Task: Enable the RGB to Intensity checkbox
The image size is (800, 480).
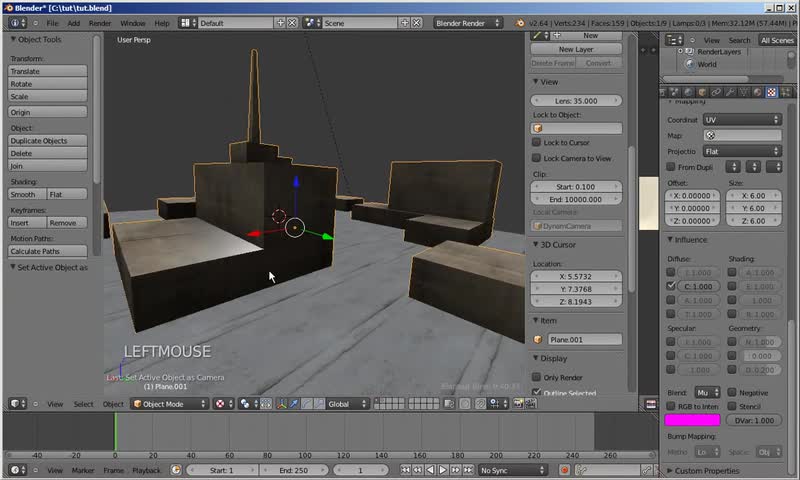Action: [x=671, y=406]
